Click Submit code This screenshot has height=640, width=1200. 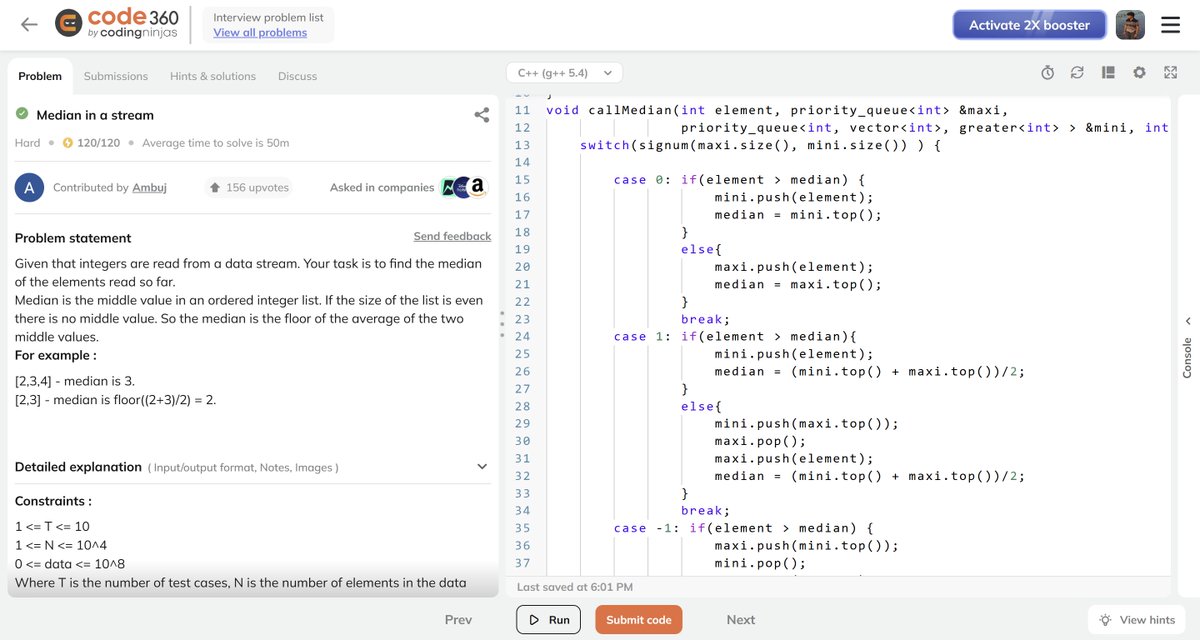click(639, 620)
